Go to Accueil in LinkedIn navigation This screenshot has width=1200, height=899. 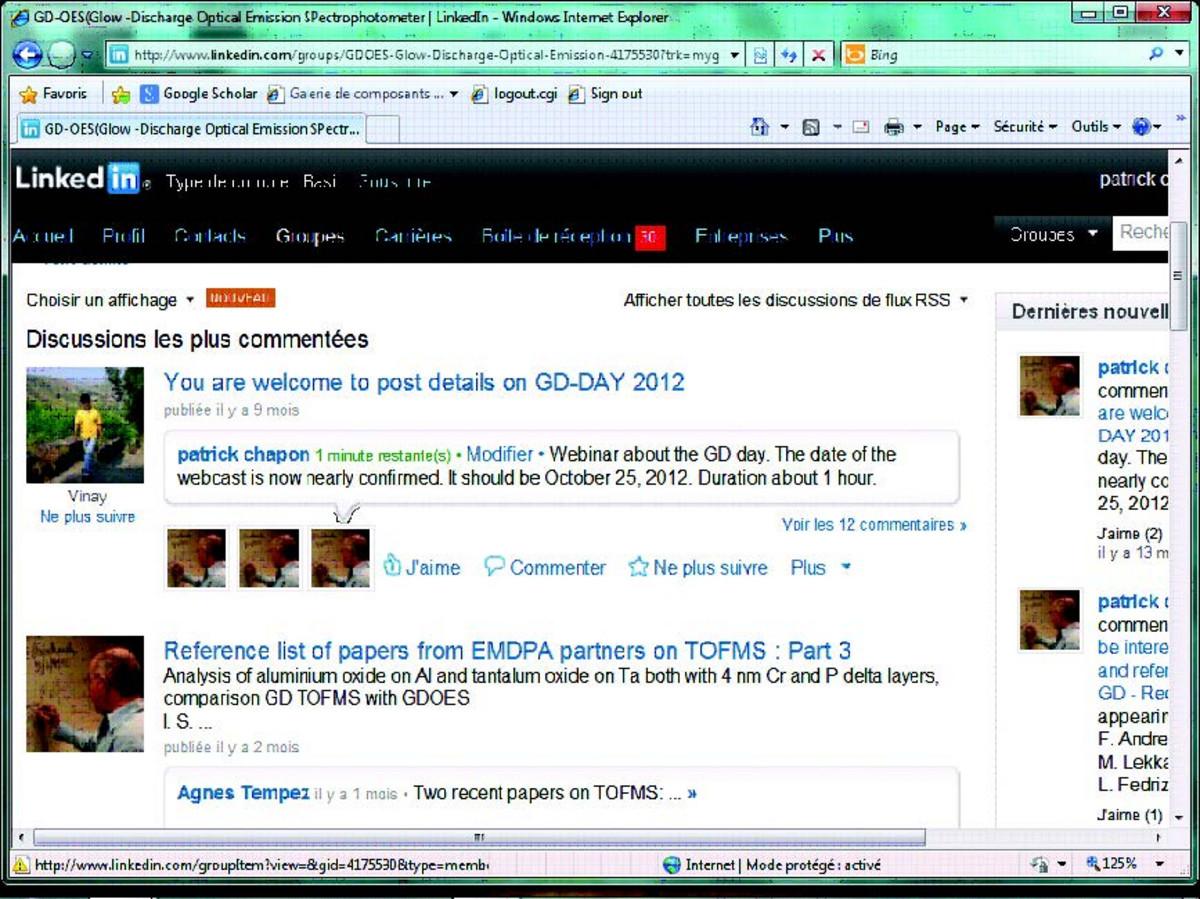(x=43, y=236)
